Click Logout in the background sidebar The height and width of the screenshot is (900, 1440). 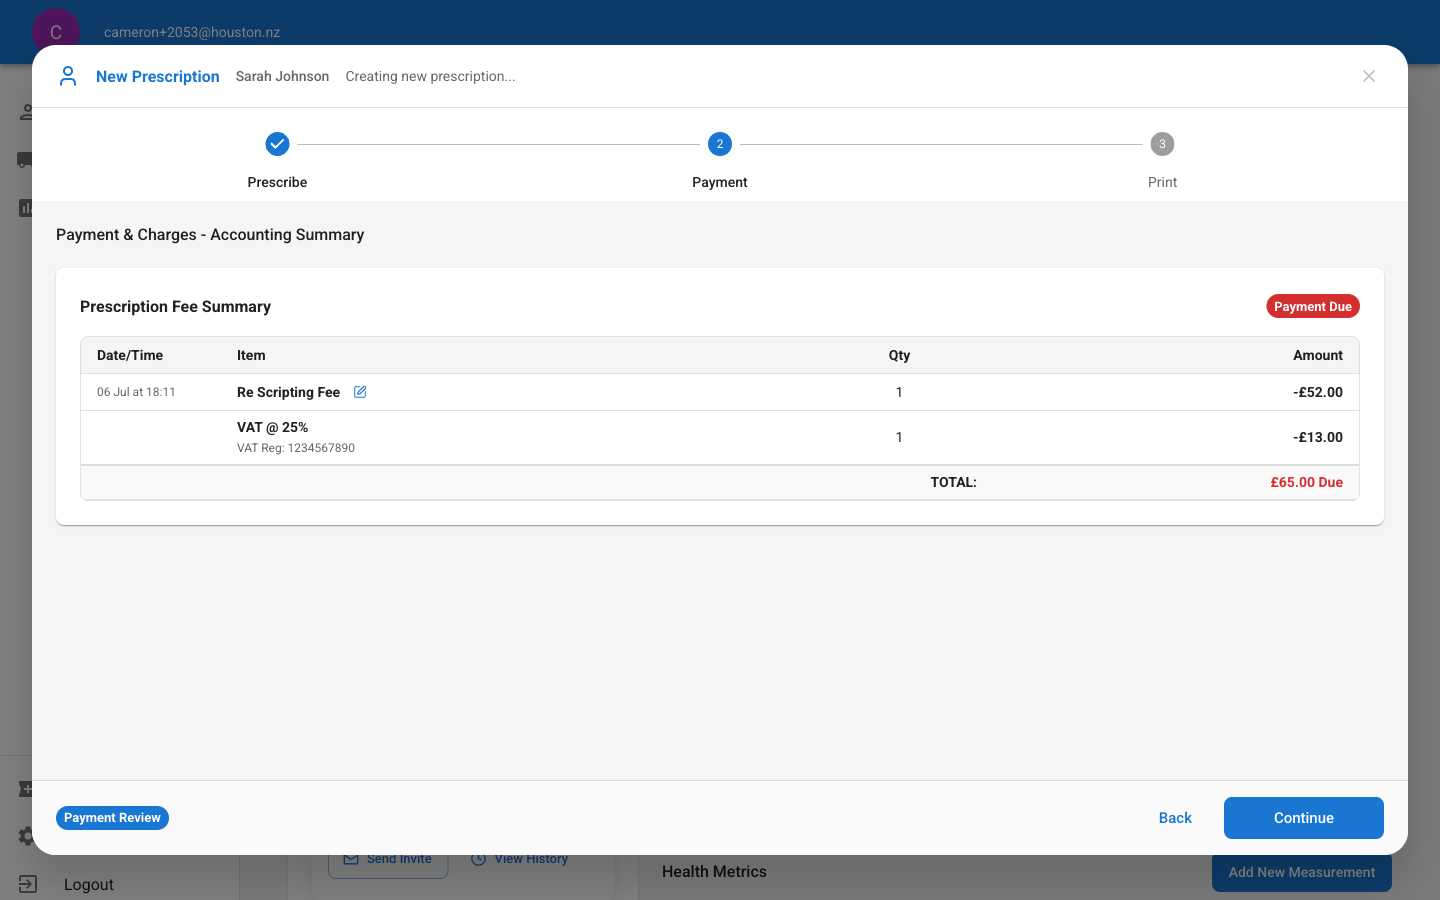coord(89,884)
